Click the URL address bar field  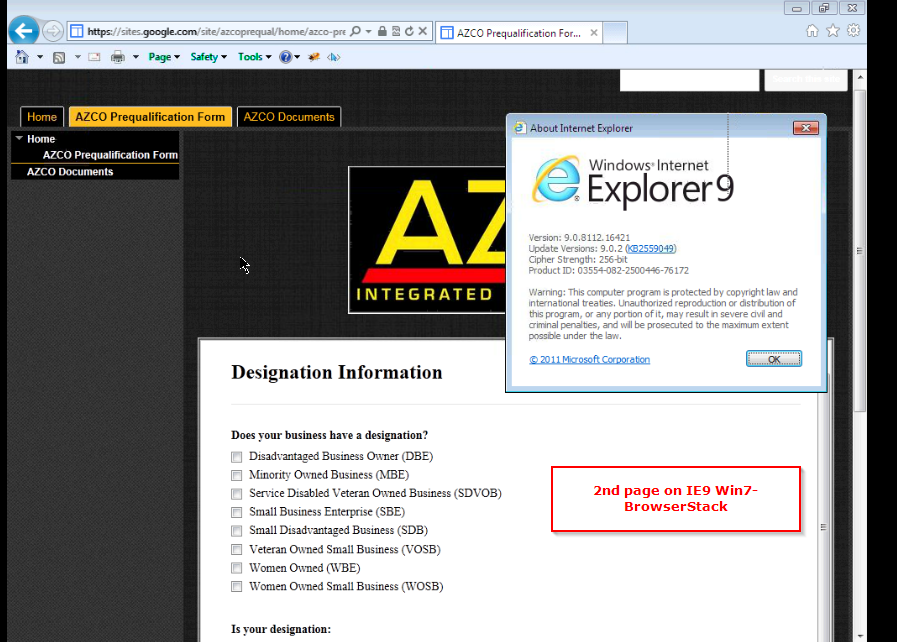(216, 31)
